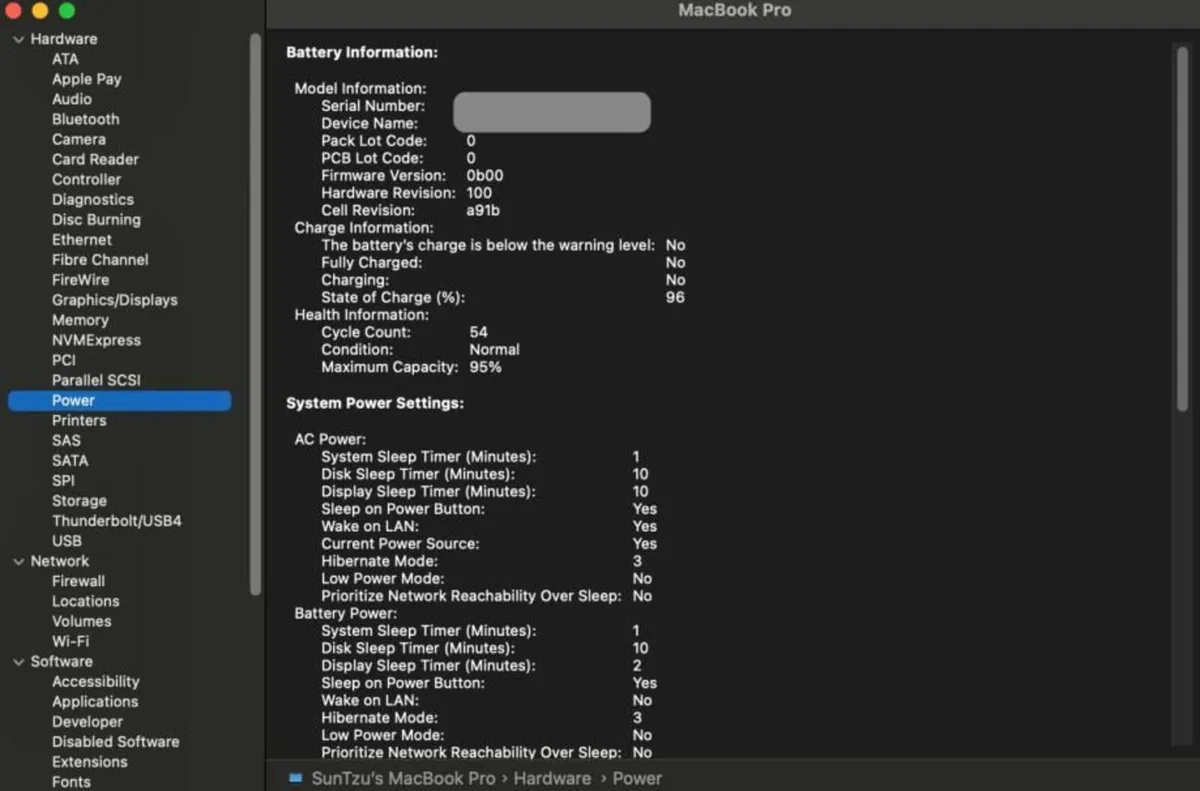This screenshot has height=791, width=1200.
Task: Click the laptop icon in path bar
Action: (295, 778)
